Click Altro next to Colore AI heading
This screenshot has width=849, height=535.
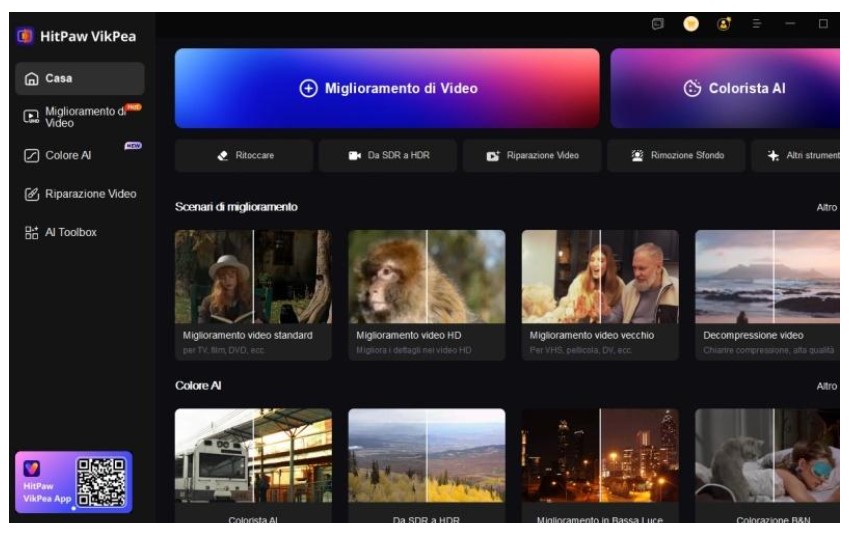[827, 386]
